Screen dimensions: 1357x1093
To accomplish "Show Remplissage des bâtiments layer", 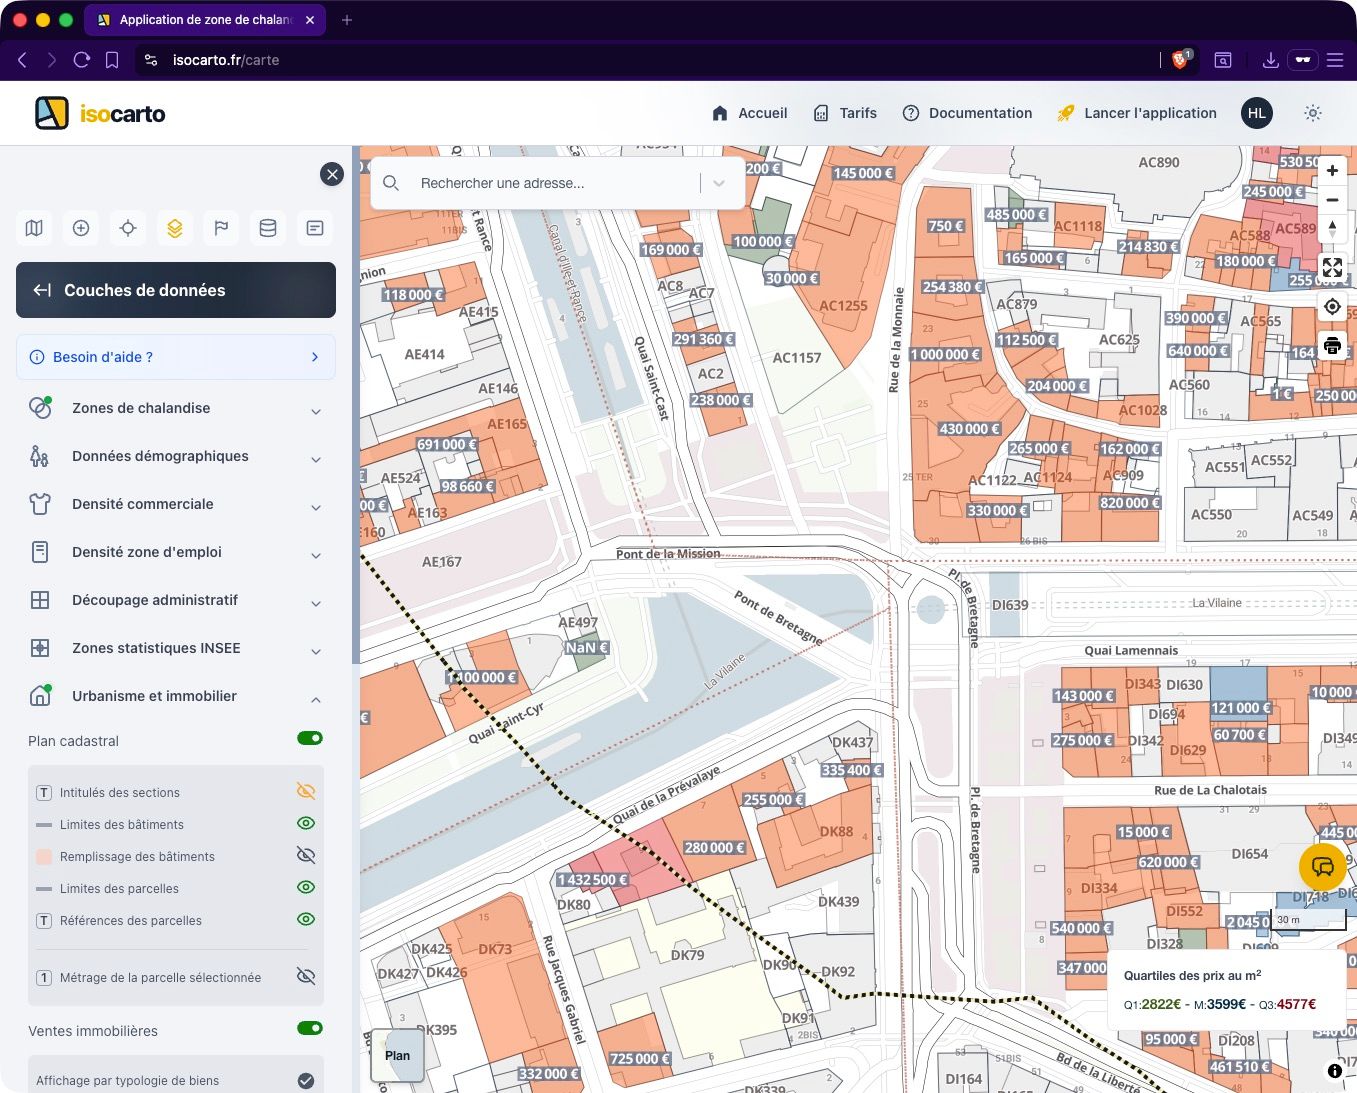I will pyautogui.click(x=306, y=856).
